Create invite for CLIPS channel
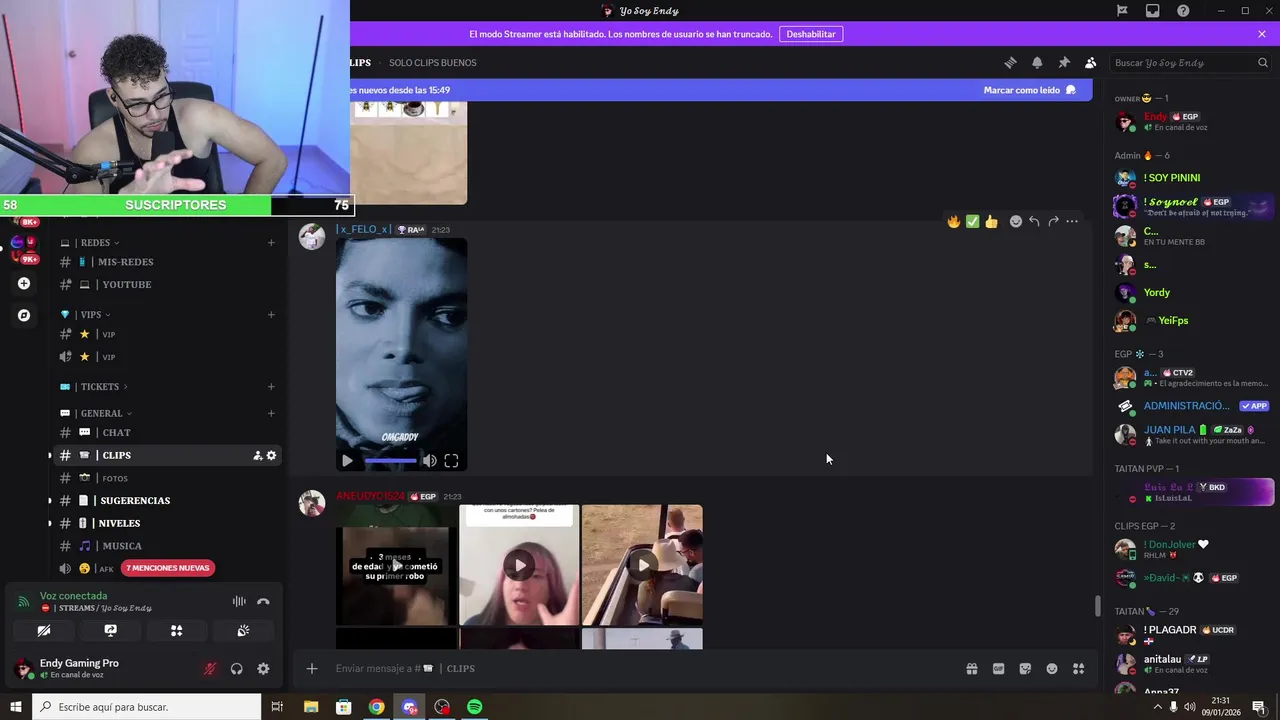 pos(257,455)
